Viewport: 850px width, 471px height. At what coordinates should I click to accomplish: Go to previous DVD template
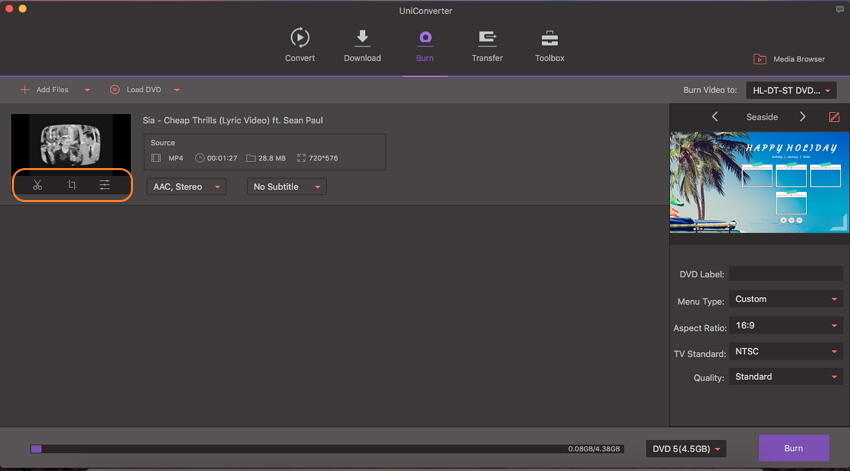pyautogui.click(x=715, y=117)
